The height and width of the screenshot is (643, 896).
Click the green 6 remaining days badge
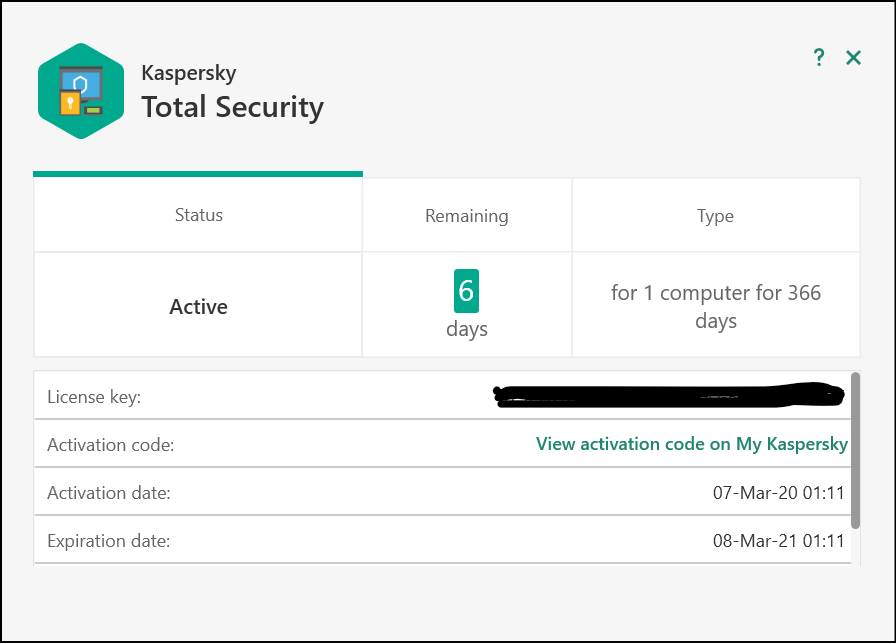pyautogui.click(x=466, y=292)
